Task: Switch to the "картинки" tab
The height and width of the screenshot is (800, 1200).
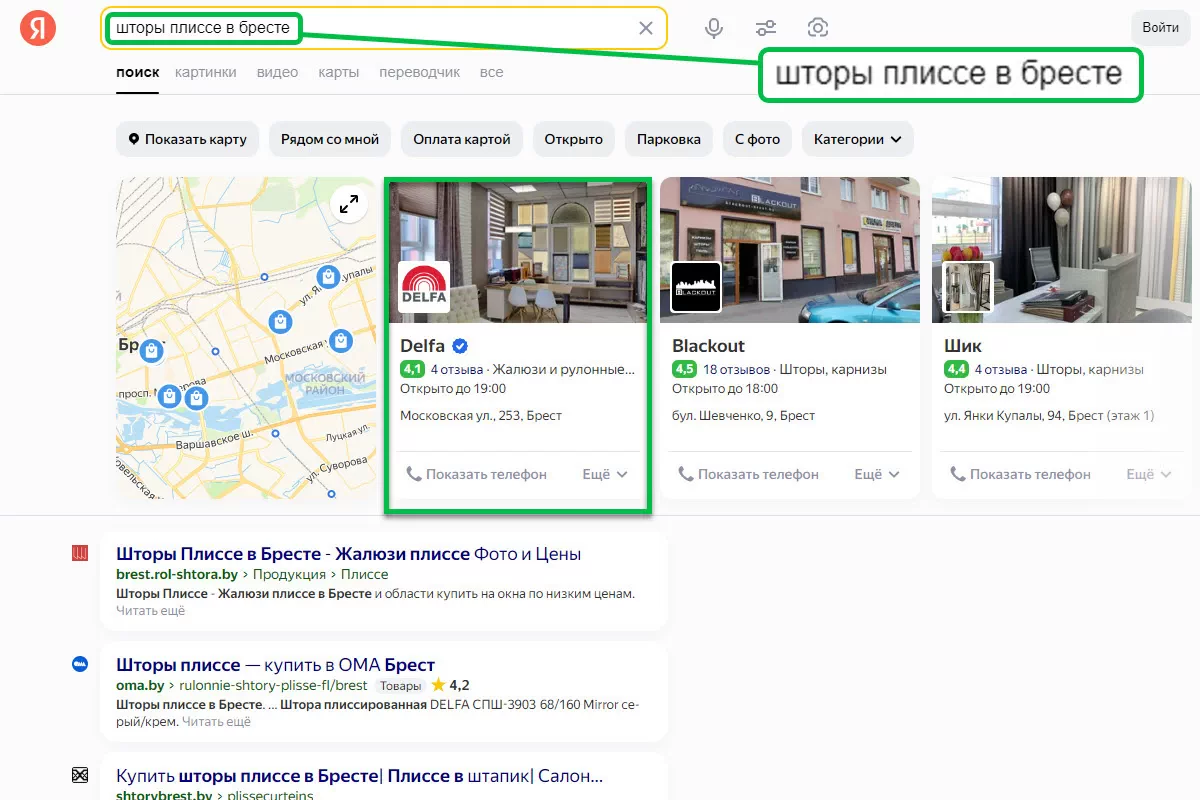Action: point(205,72)
